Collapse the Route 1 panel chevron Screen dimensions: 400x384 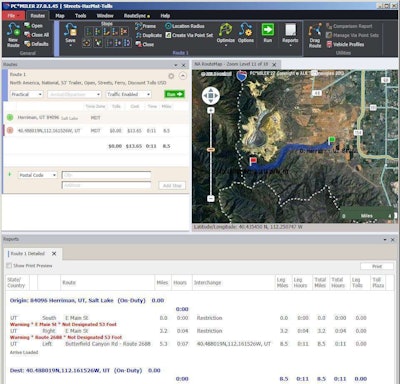click(183, 76)
